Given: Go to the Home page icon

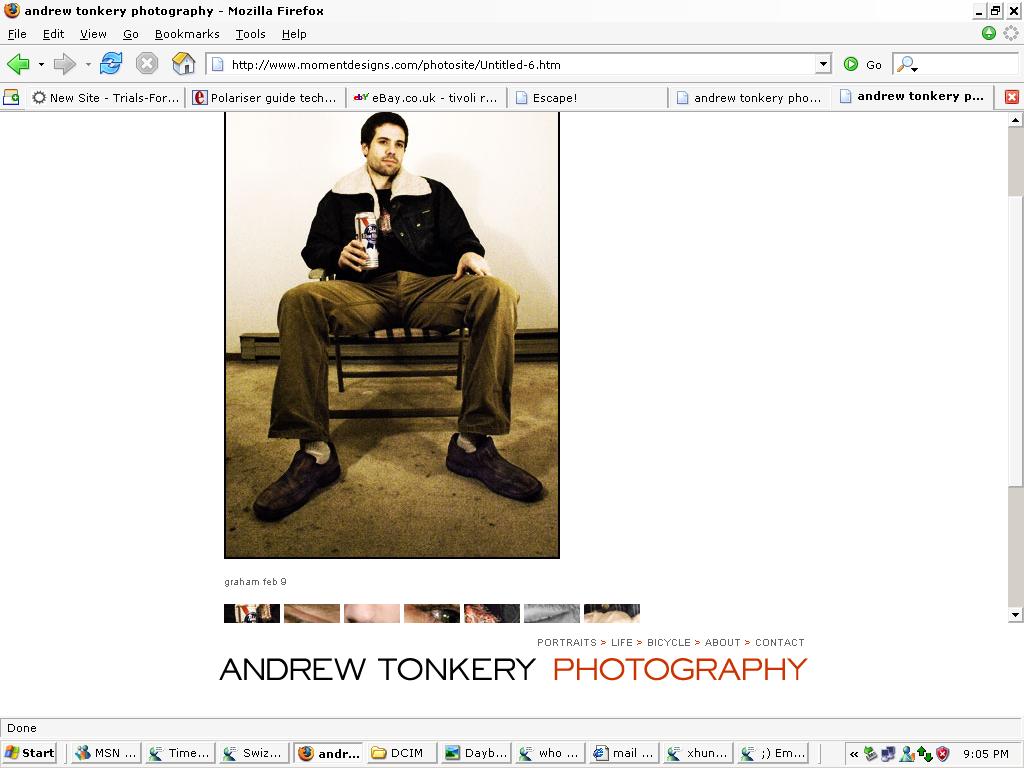Looking at the screenshot, I should point(184,64).
